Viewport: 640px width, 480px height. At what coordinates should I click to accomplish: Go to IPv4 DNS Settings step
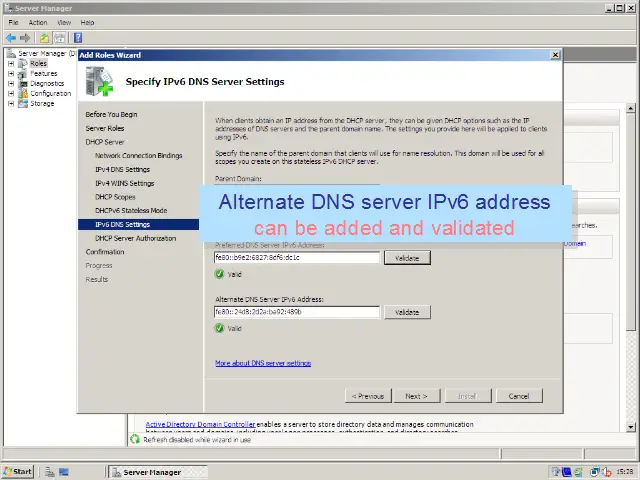[x=122, y=169]
